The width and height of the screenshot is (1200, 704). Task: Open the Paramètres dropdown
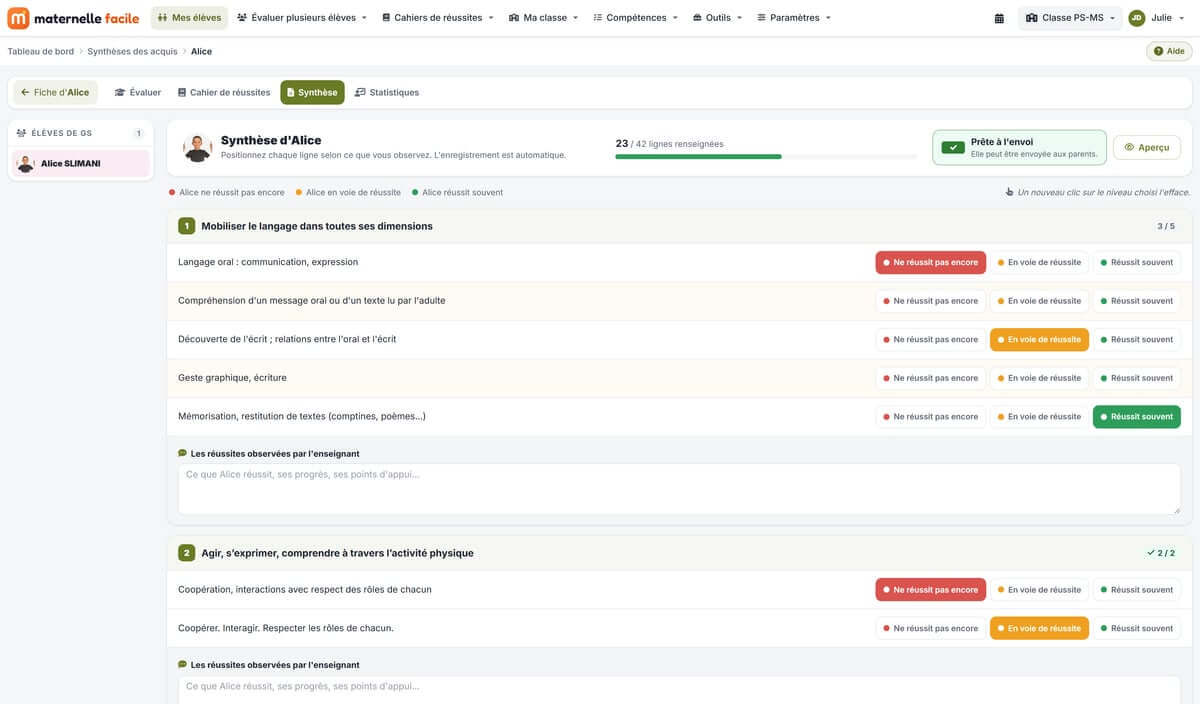pyautogui.click(x=794, y=18)
